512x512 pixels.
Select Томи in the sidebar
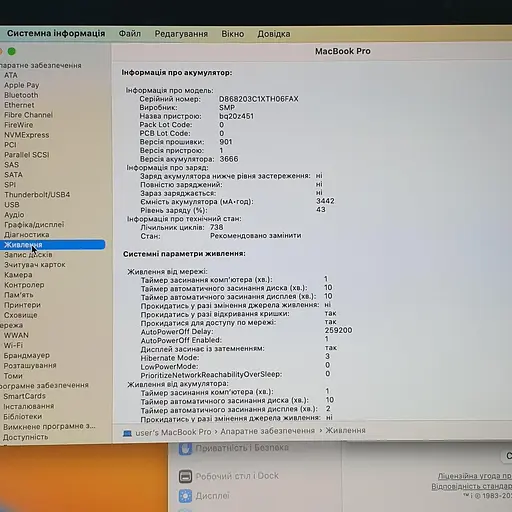click(13, 376)
